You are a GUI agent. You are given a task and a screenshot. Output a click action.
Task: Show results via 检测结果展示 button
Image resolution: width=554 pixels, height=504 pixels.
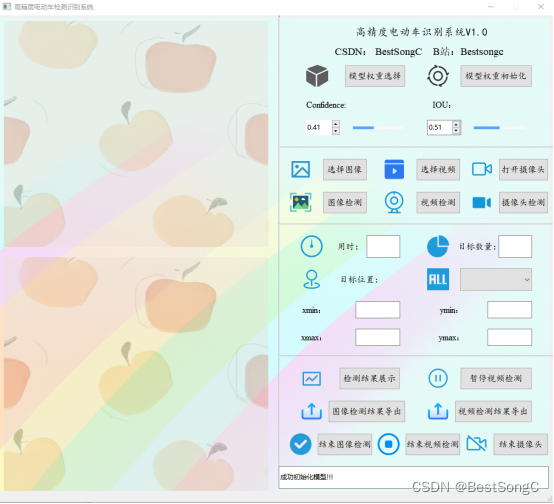[x=370, y=379]
